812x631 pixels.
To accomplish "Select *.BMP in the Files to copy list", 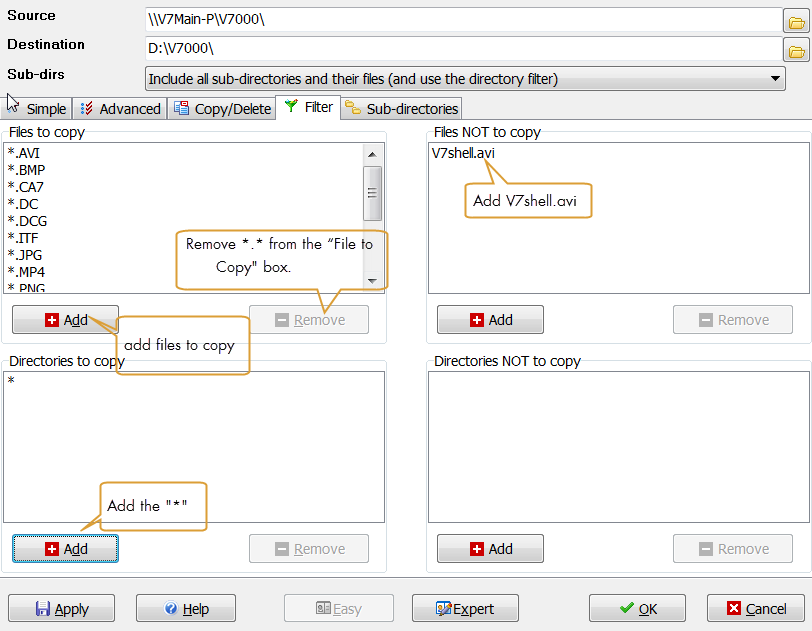I will coord(26,170).
